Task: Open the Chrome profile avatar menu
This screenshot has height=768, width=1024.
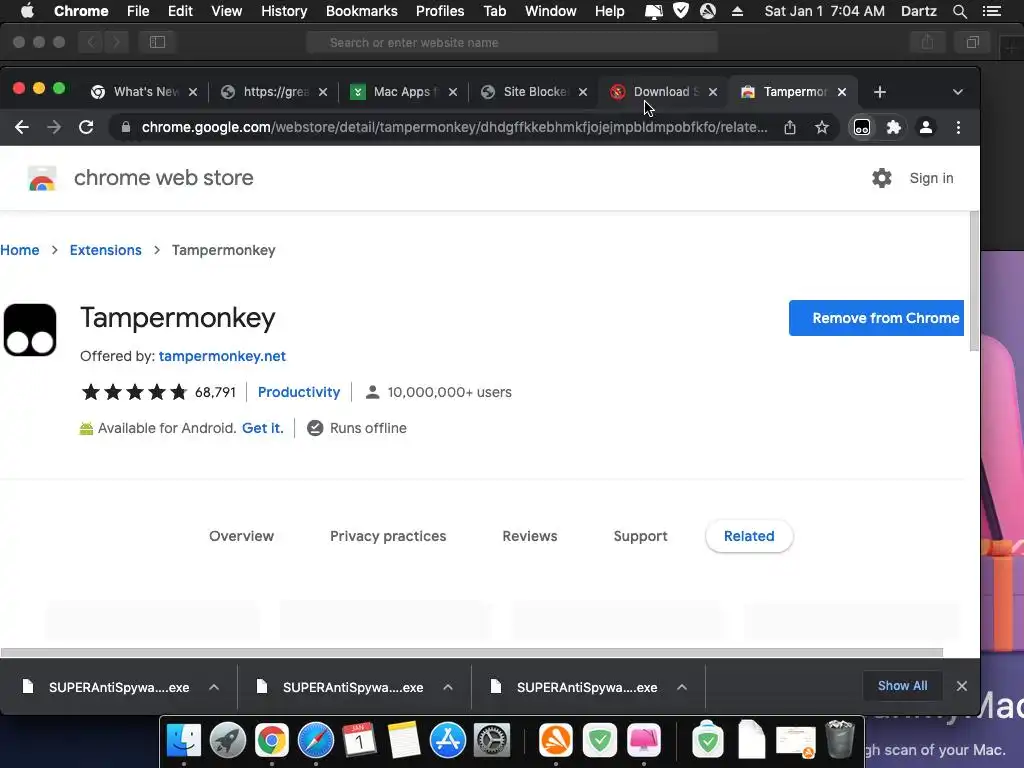Action: coord(925,127)
